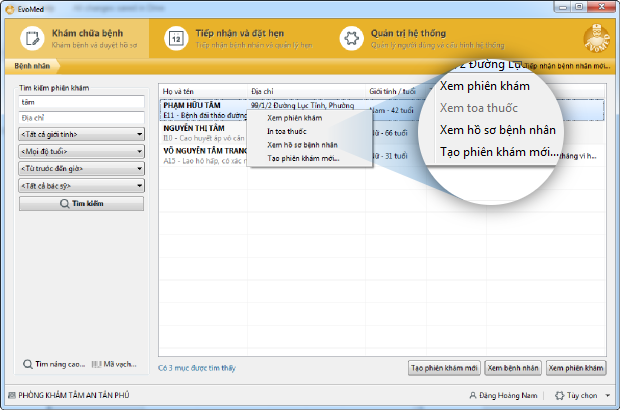Click the 31 tuổi cell

(x=389, y=156)
